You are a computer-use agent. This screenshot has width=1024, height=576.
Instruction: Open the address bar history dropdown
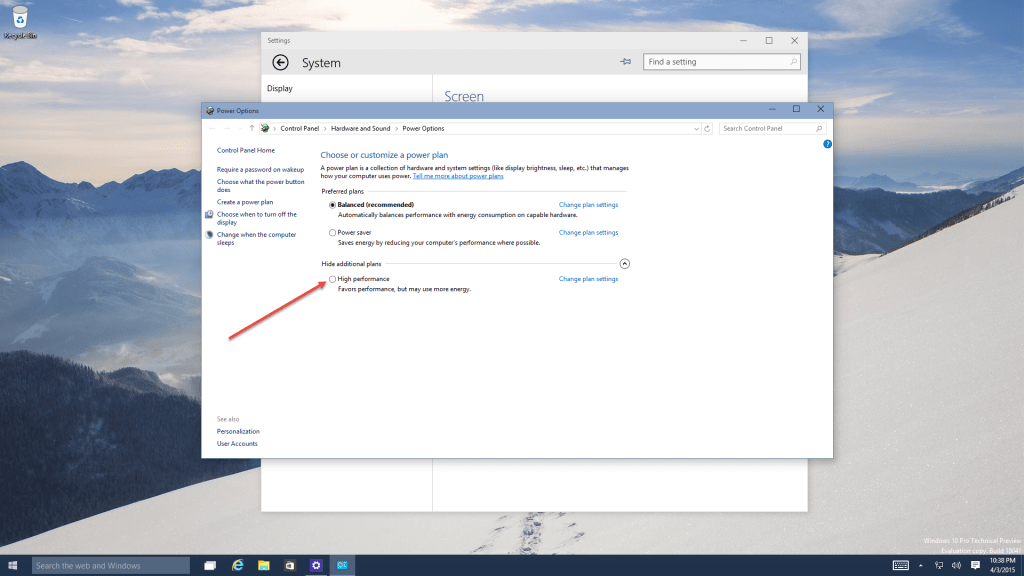(695, 128)
